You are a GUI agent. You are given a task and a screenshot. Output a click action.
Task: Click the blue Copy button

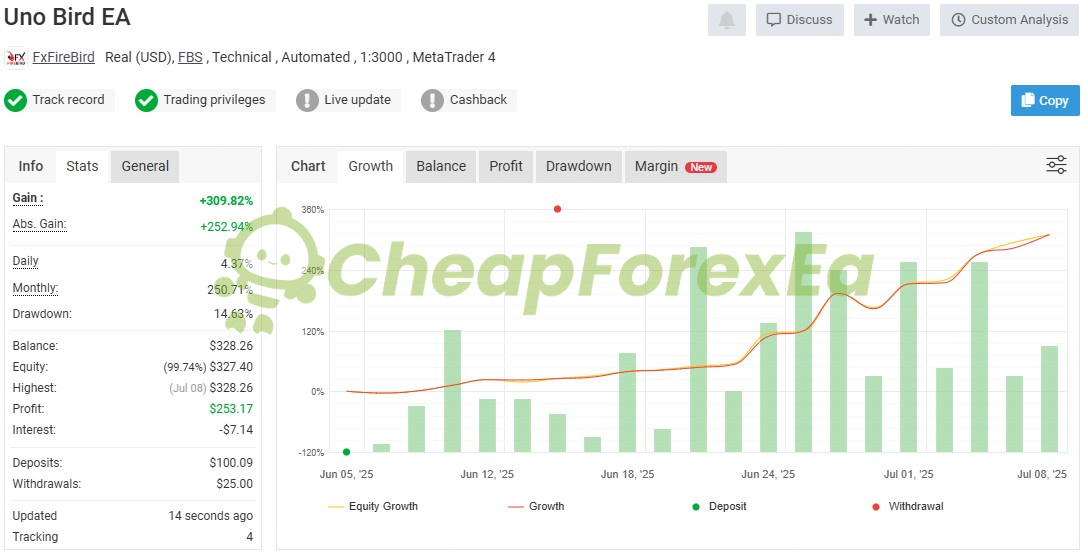[x=1045, y=101]
